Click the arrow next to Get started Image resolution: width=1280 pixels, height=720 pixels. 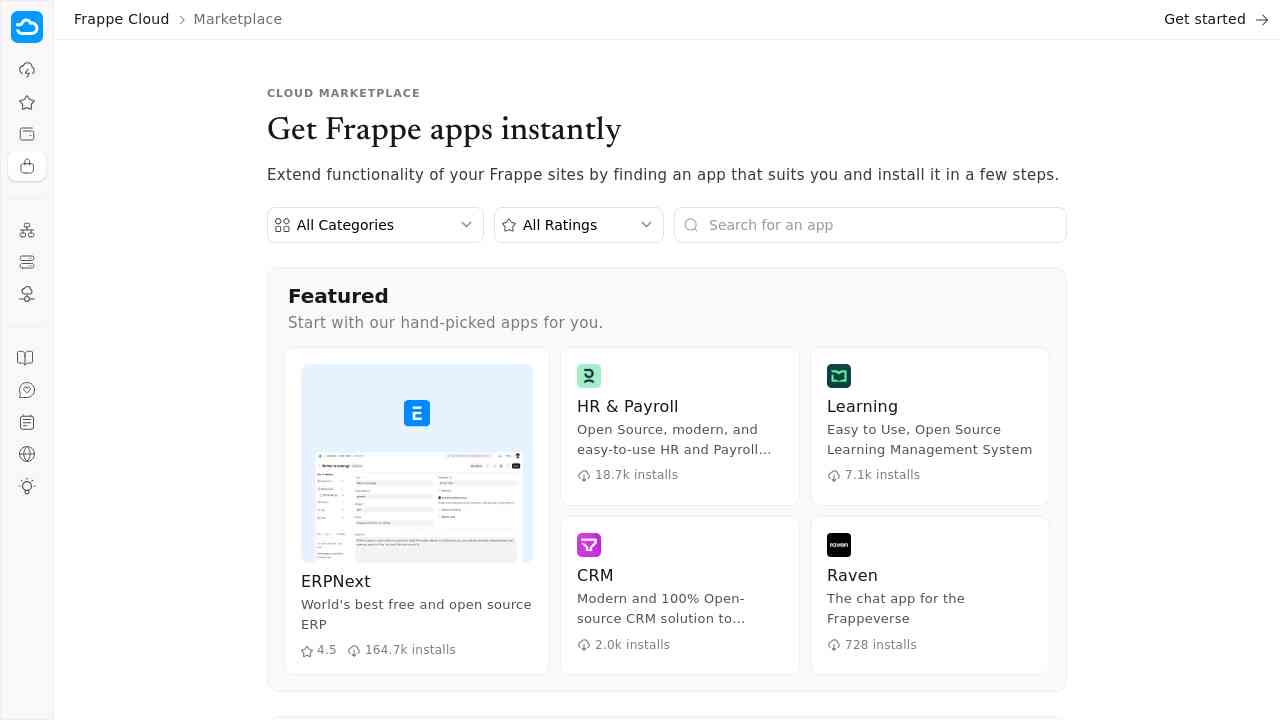point(1262,19)
